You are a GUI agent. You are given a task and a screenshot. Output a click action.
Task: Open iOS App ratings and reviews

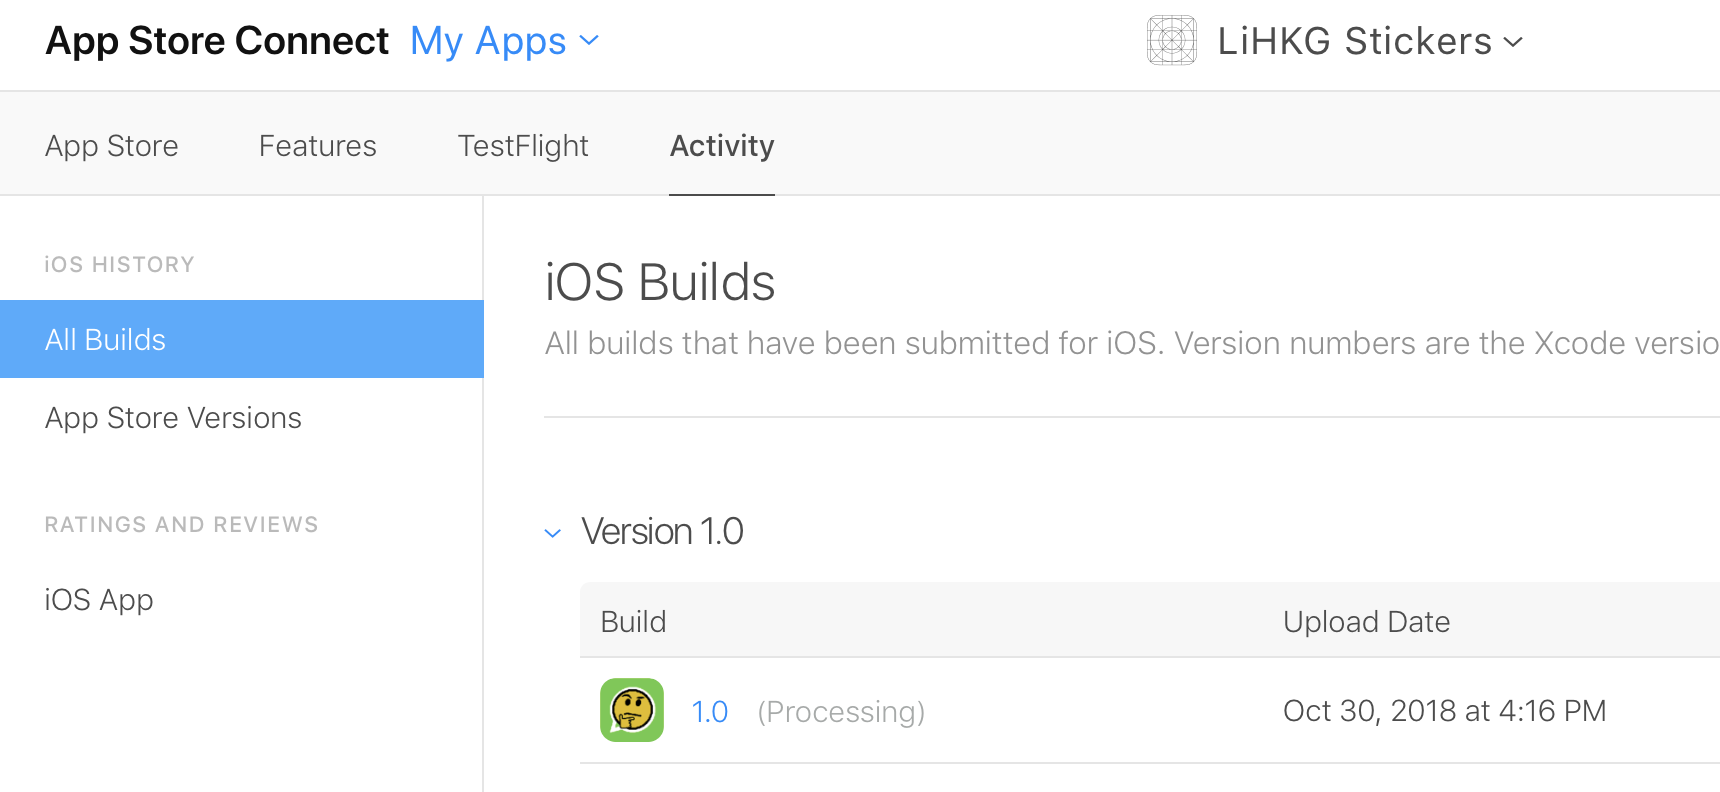point(99,600)
